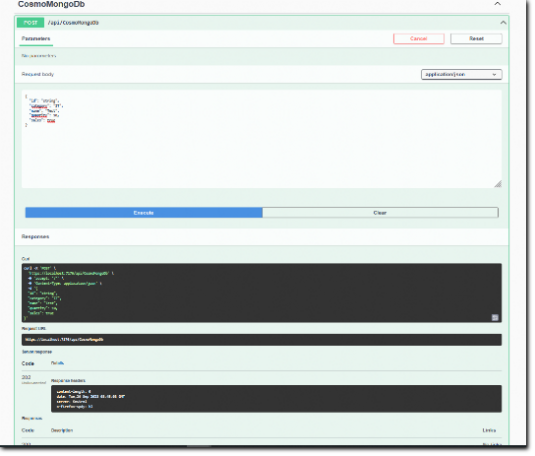
Task: Click the "Curl" label
Action: [x=26, y=259]
